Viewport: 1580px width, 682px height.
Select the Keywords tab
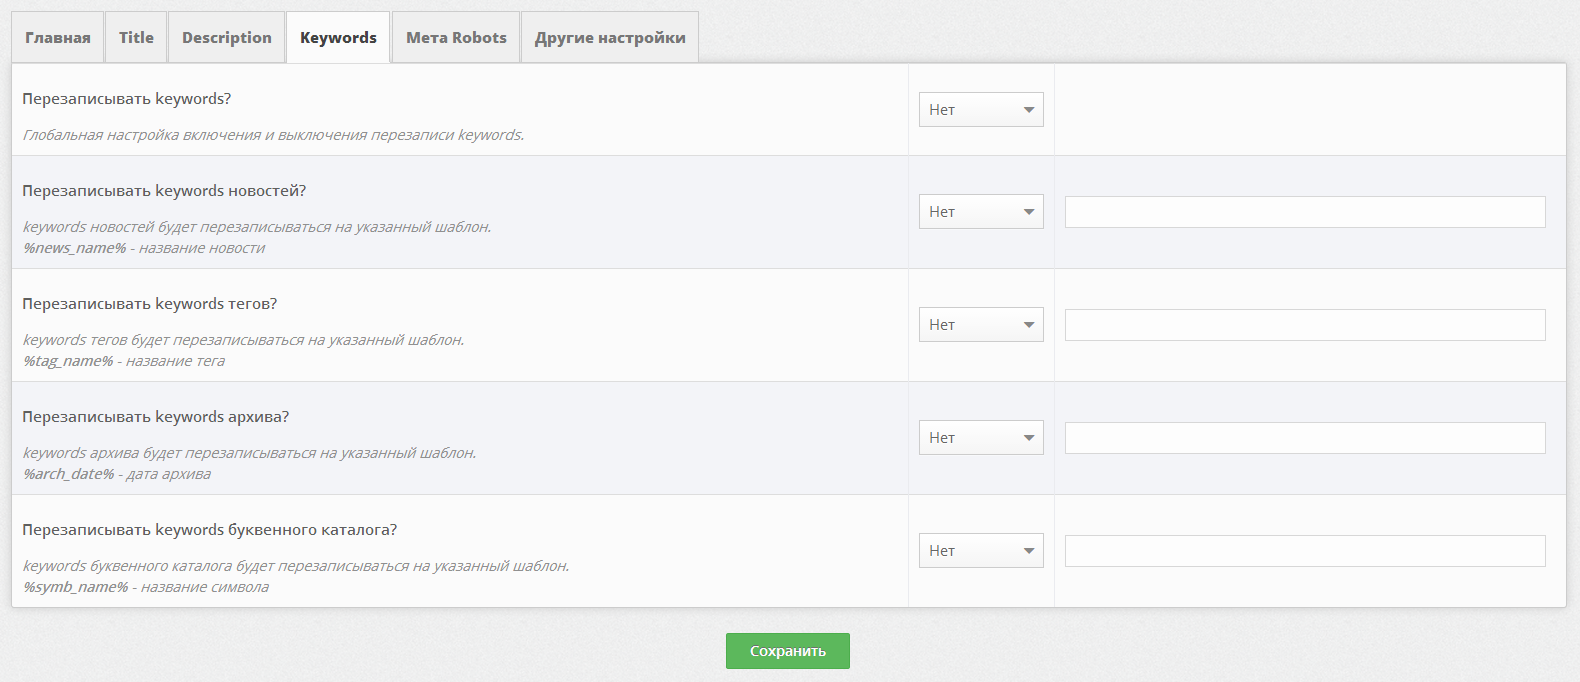[338, 38]
